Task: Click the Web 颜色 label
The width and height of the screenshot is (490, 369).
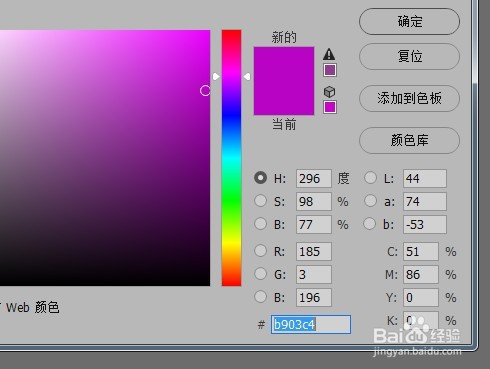Action: (33, 307)
